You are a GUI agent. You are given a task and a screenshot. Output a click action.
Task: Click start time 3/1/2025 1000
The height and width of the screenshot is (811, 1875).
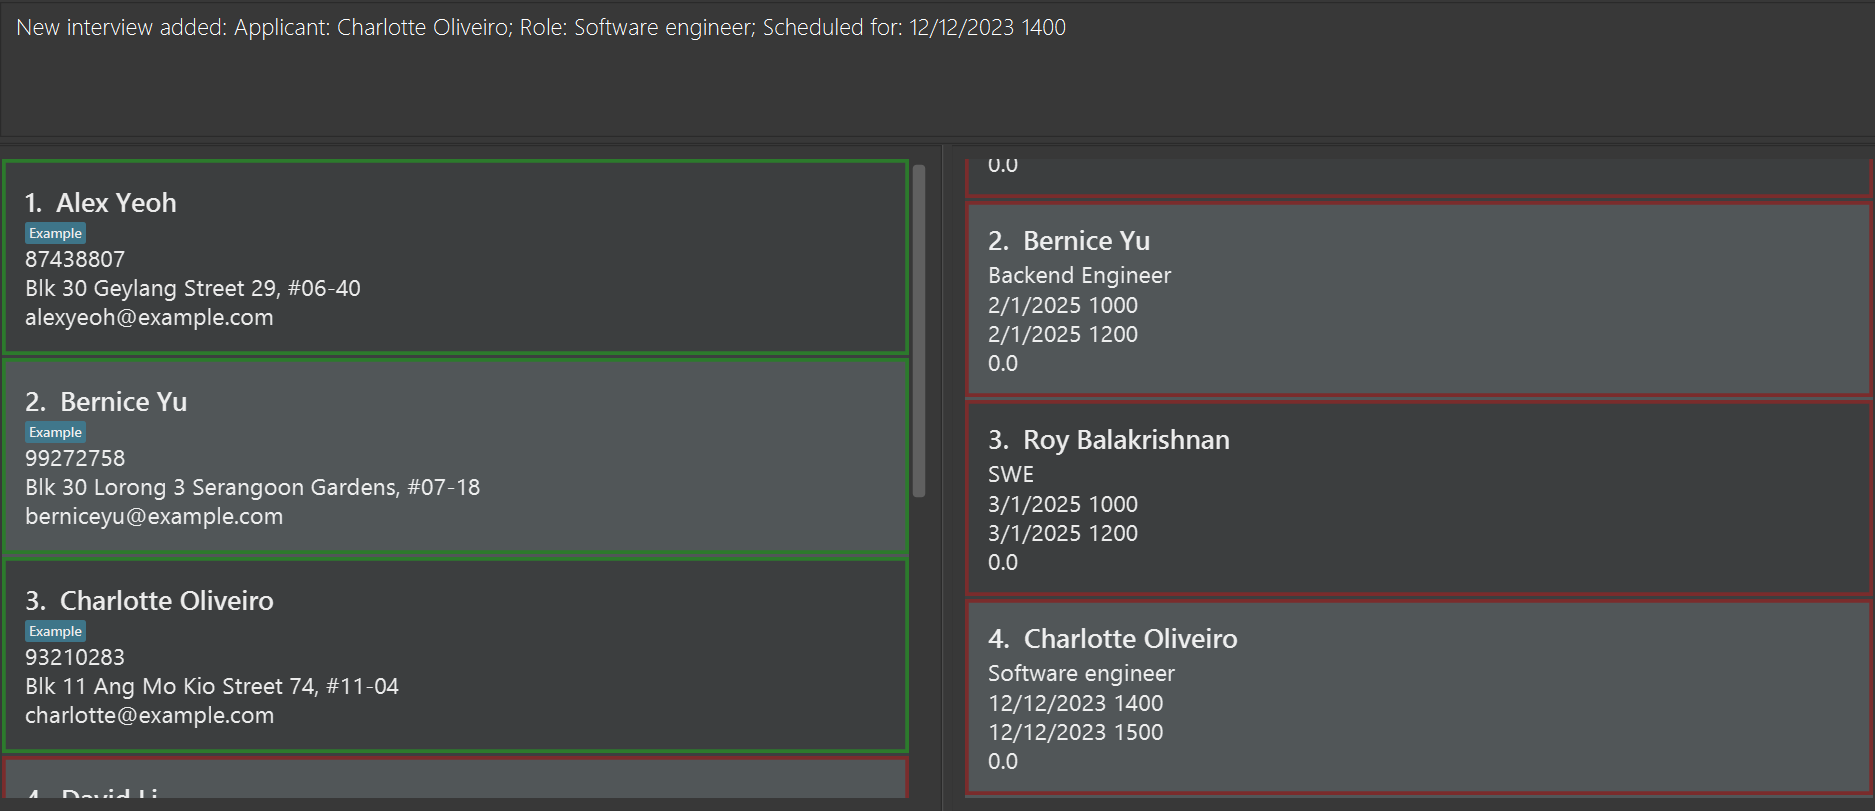[1063, 504]
